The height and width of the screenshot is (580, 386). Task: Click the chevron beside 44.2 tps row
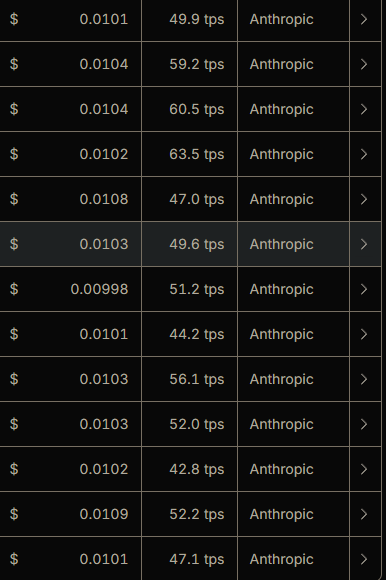[364, 334]
